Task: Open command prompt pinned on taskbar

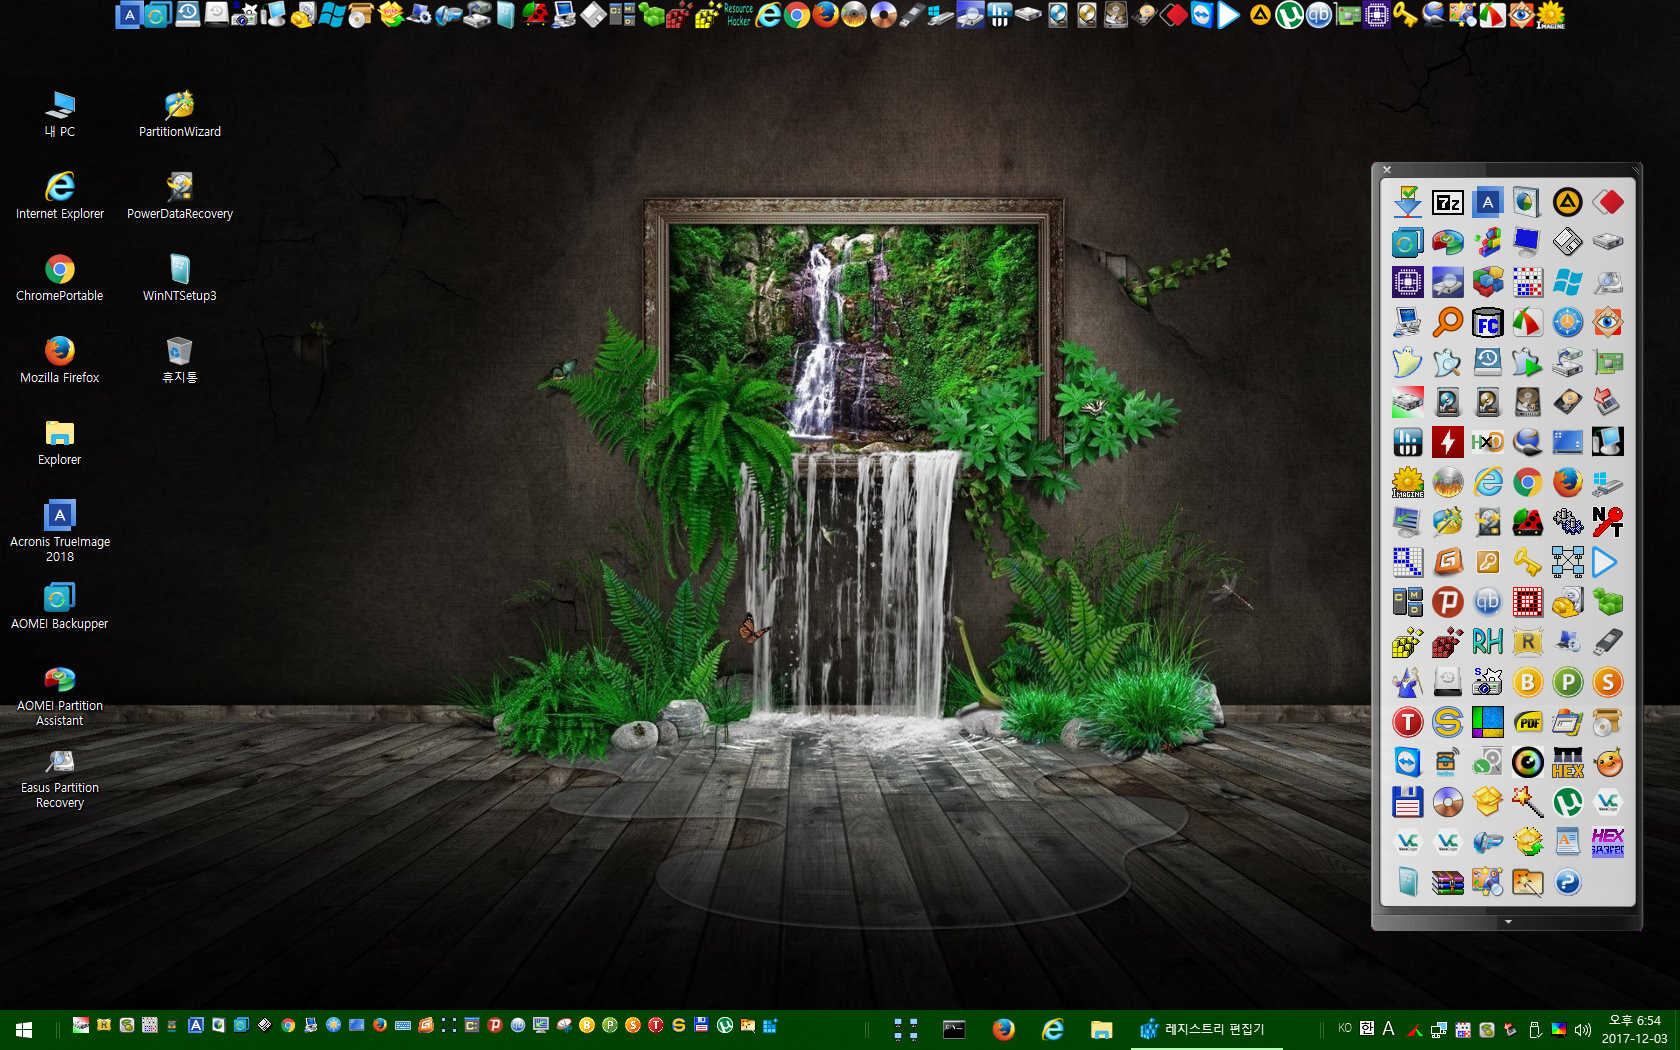Action: [954, 1029]
